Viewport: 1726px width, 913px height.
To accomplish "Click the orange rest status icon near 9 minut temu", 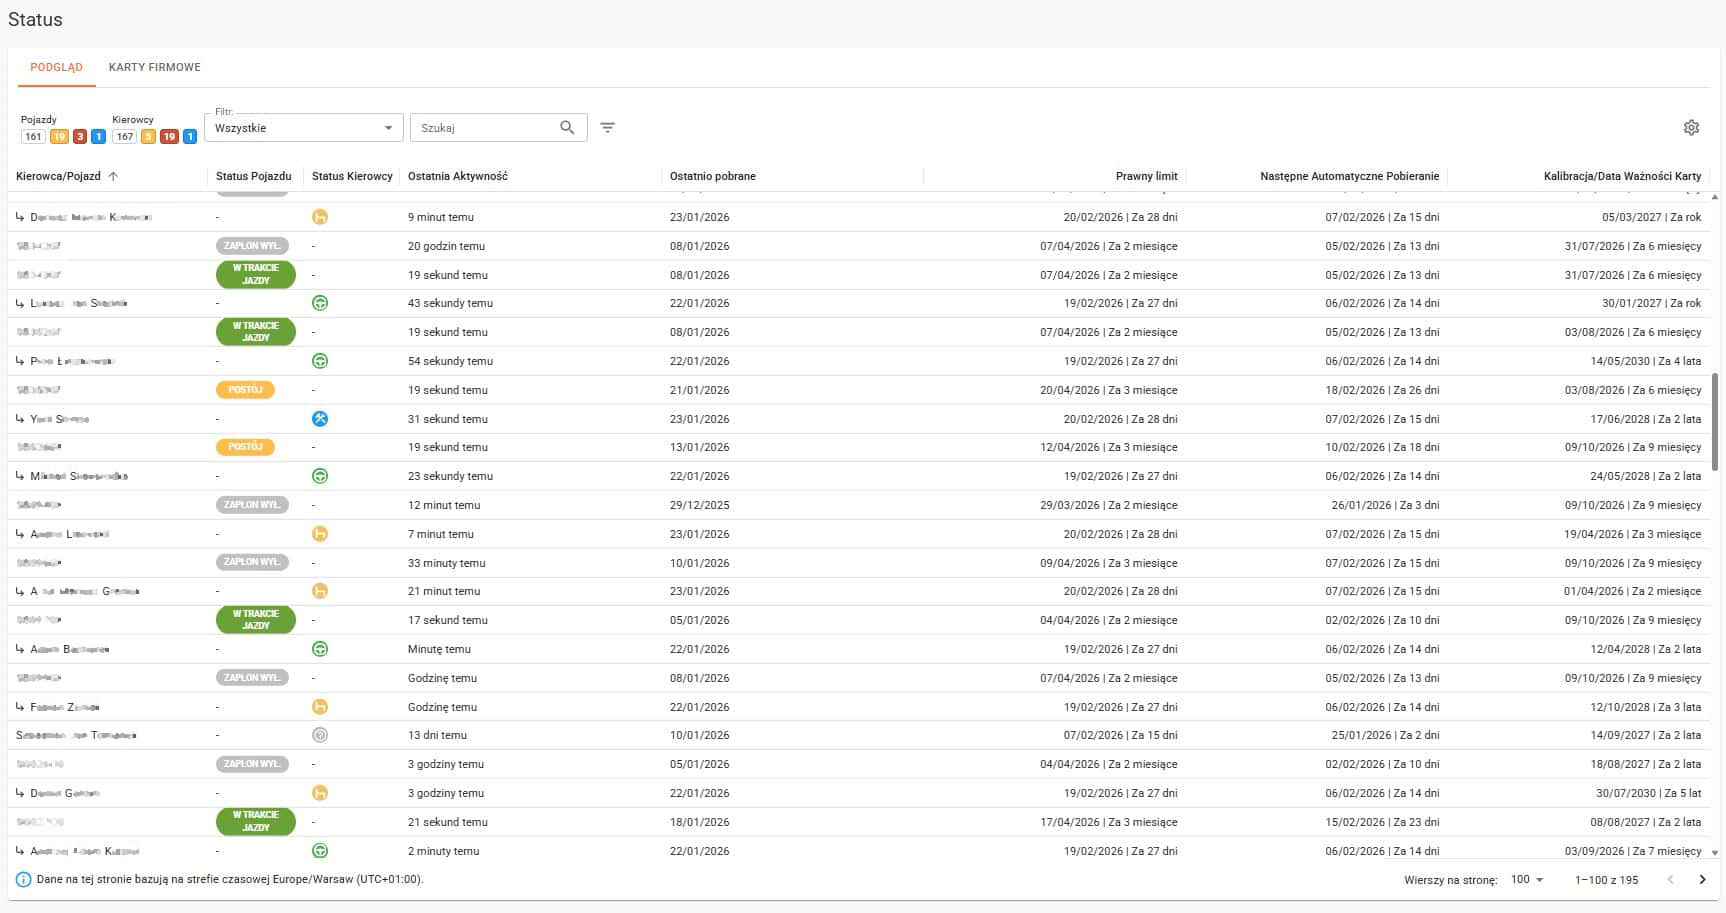I will click(x=320, y=216).
